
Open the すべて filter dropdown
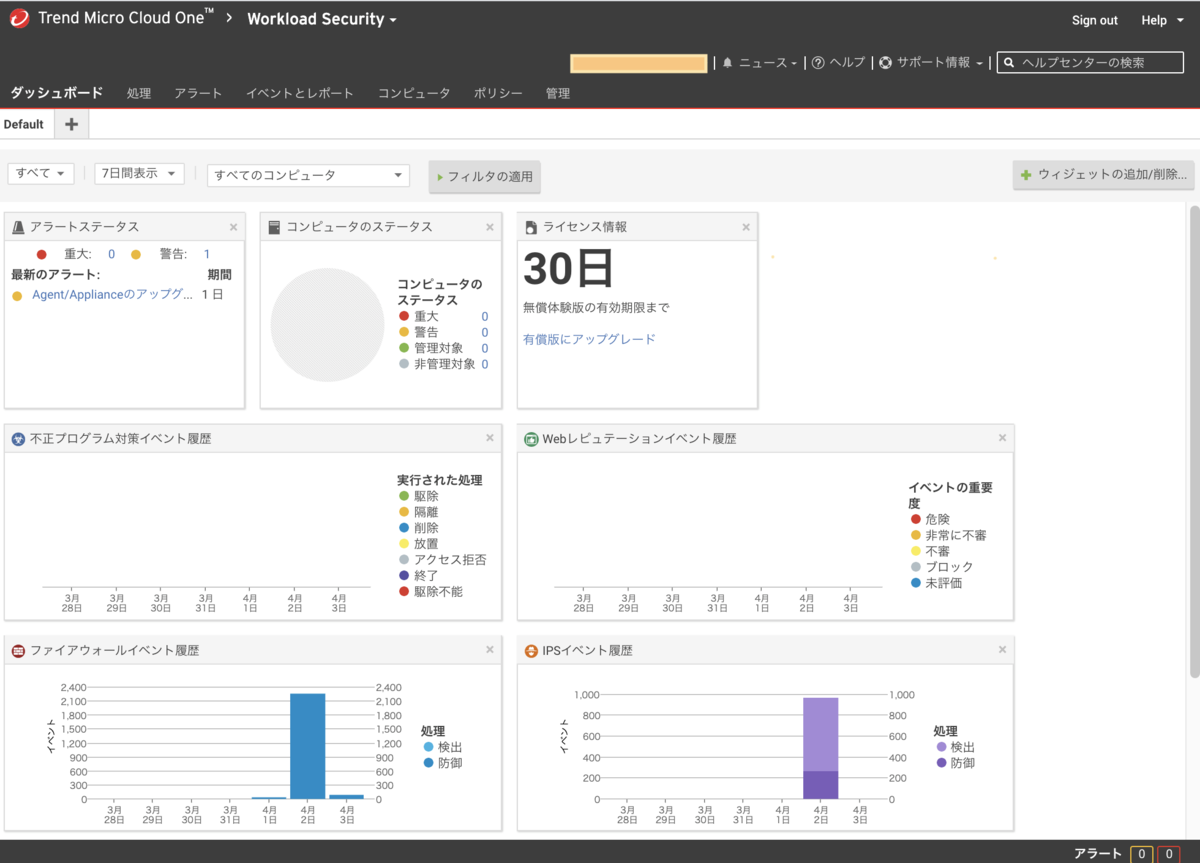41,173
